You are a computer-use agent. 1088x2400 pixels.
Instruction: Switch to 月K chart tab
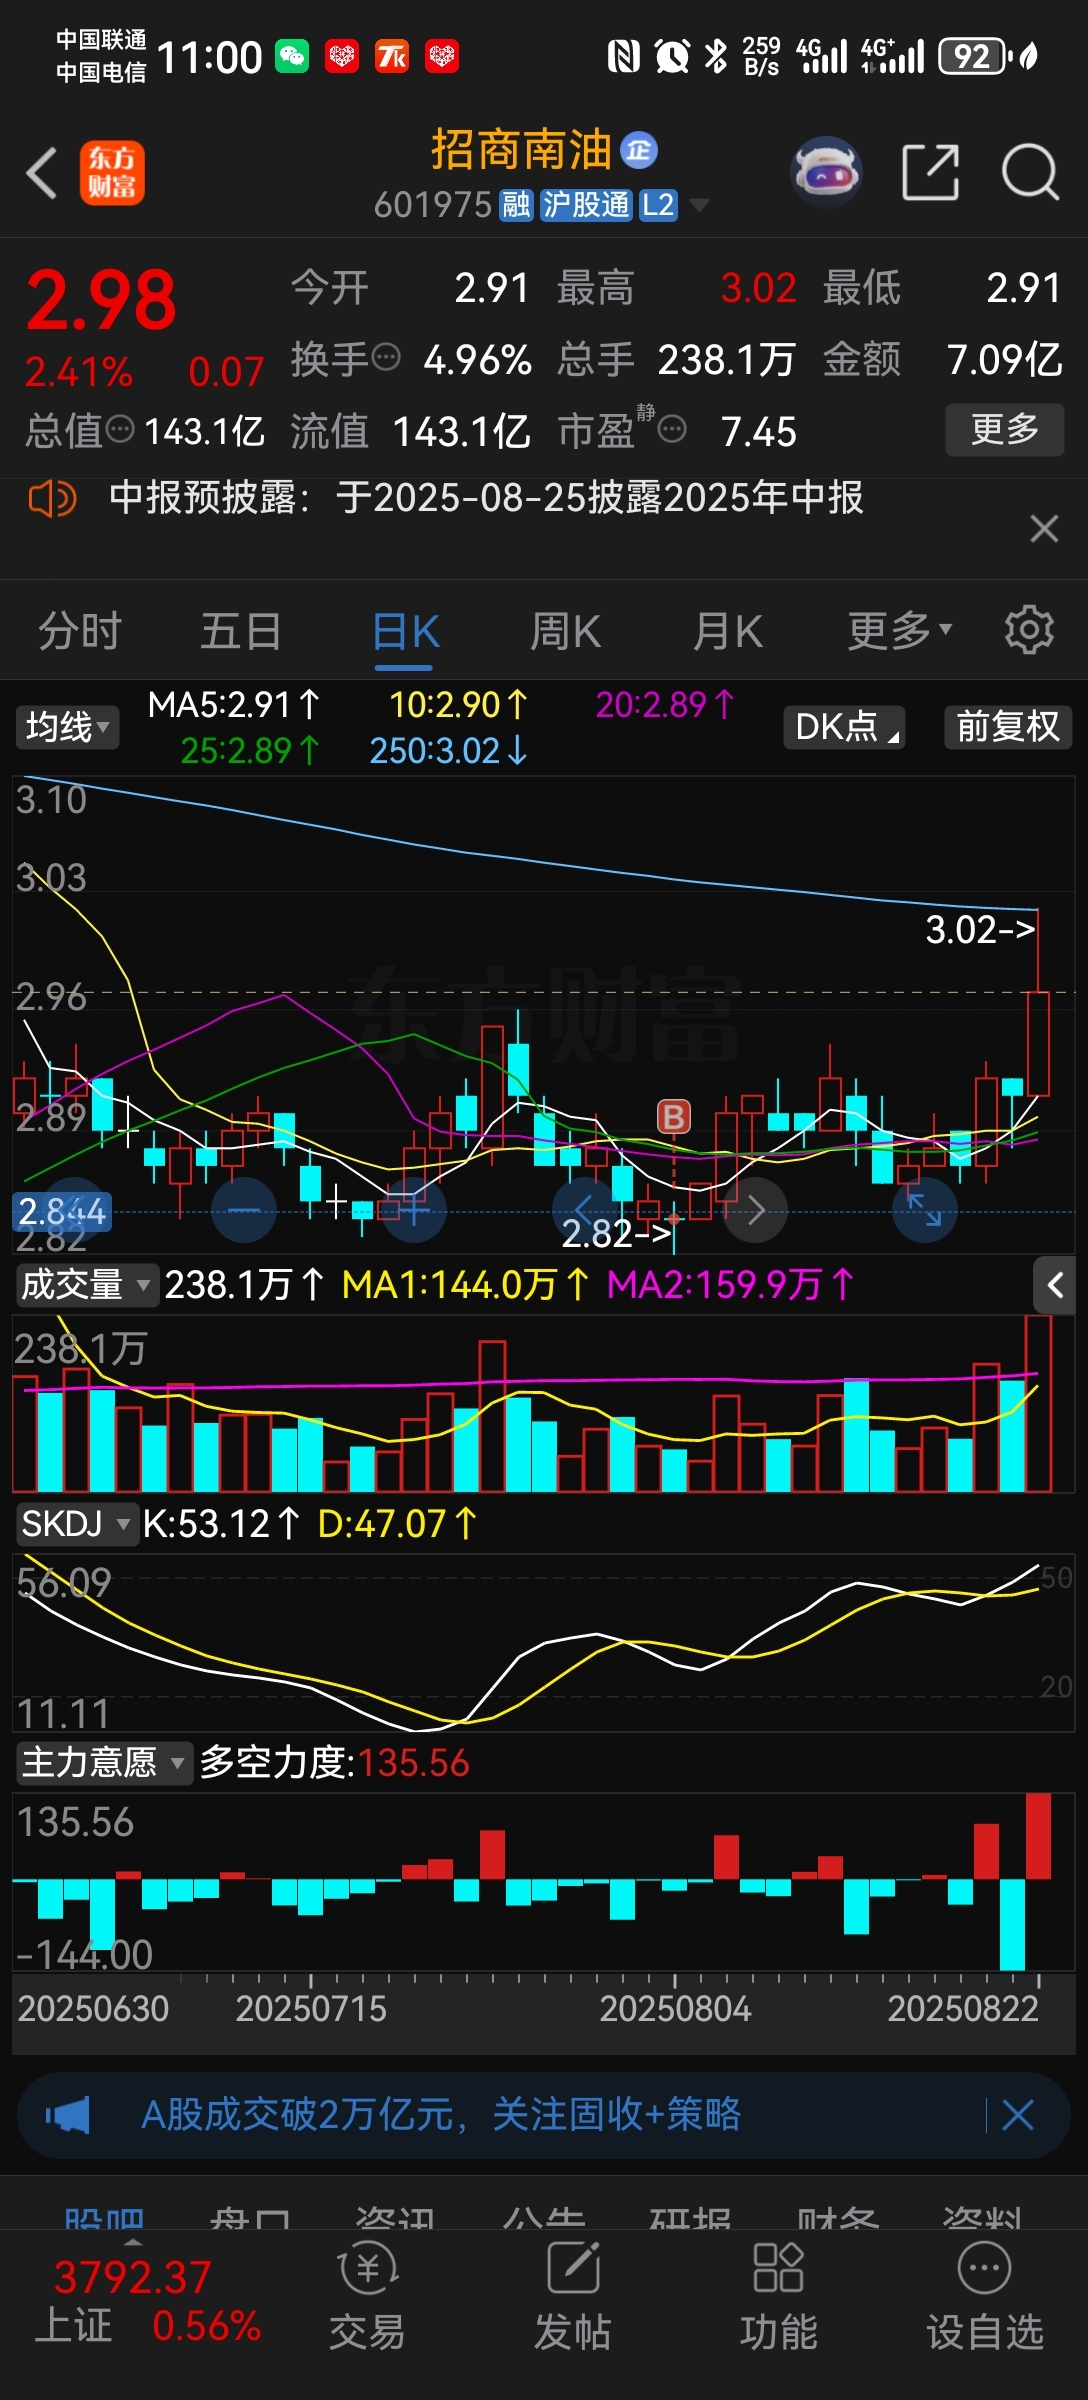pos(728,632)
